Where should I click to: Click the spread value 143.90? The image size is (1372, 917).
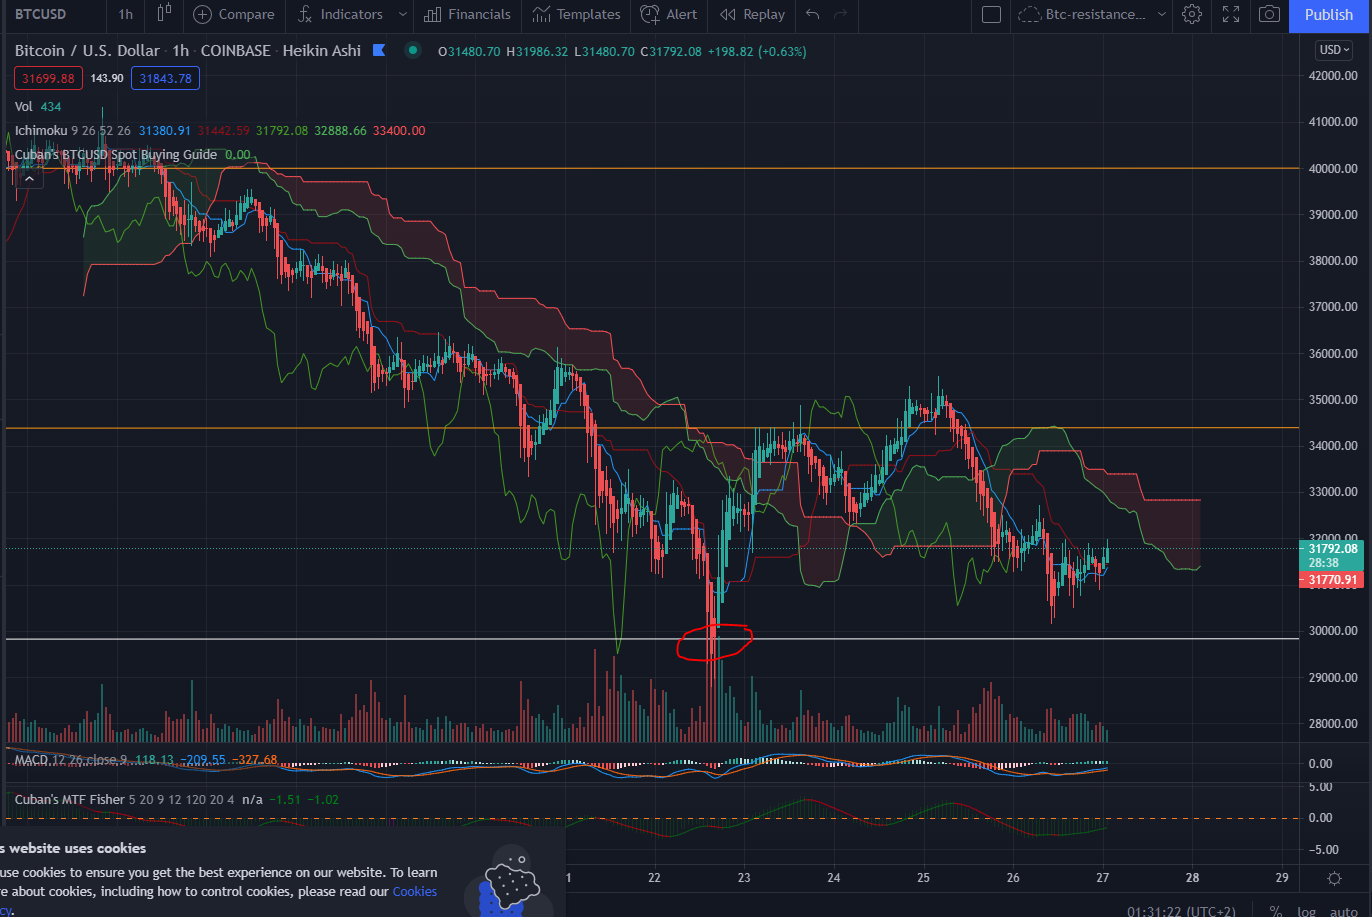click(x=107, y=78)
